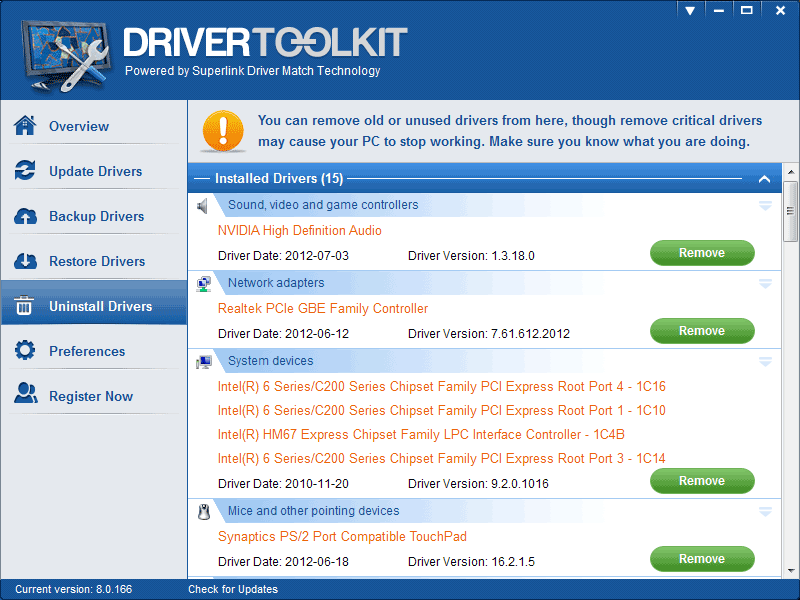Image resolution: width=800 pixels, height=600 pixels.
Task: Open the Backup Drivers tab
Action: (x=96, y=216)
